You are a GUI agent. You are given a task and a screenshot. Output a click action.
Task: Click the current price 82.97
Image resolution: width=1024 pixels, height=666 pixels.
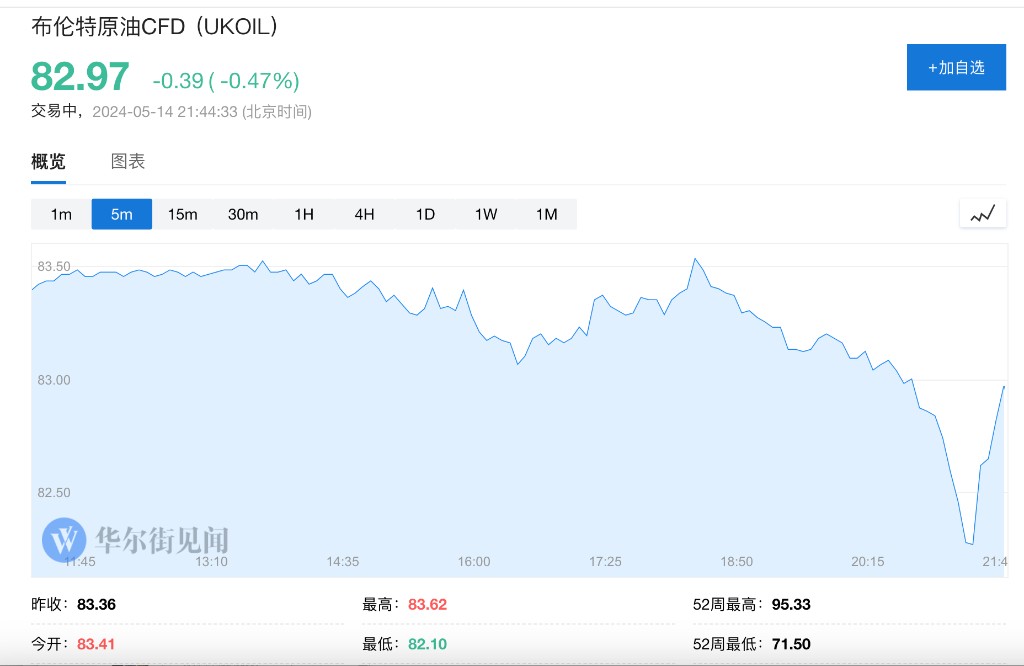point(80,77)
